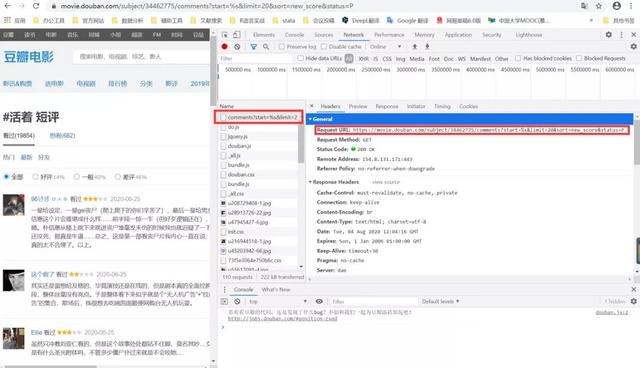Open the Chrome profile avatar

click(x=616, y=6)
